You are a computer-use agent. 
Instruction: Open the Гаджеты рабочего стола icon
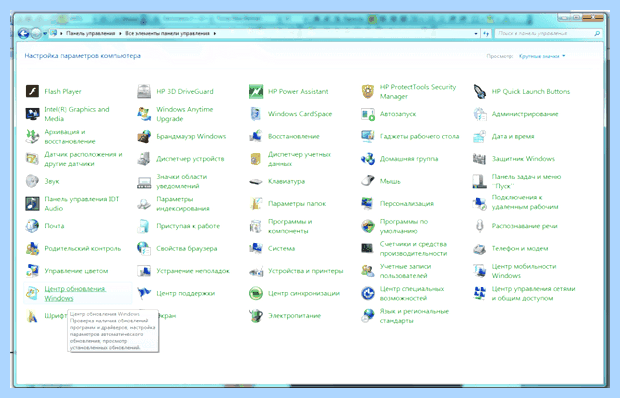(368, 136)
